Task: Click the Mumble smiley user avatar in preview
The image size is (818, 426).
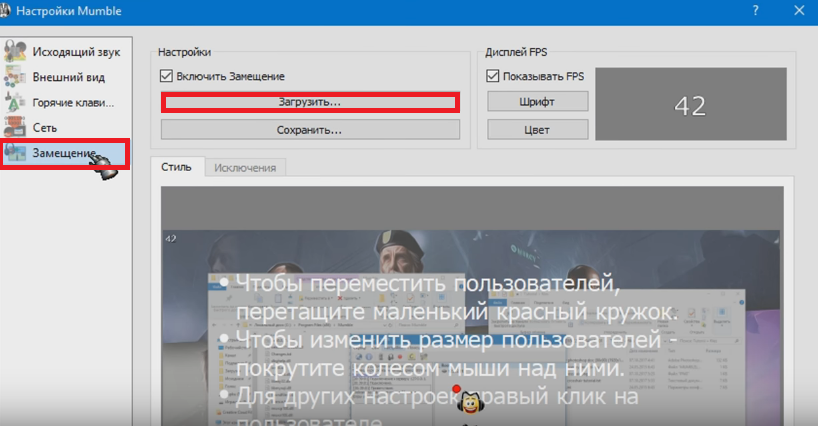Action: 471,403
